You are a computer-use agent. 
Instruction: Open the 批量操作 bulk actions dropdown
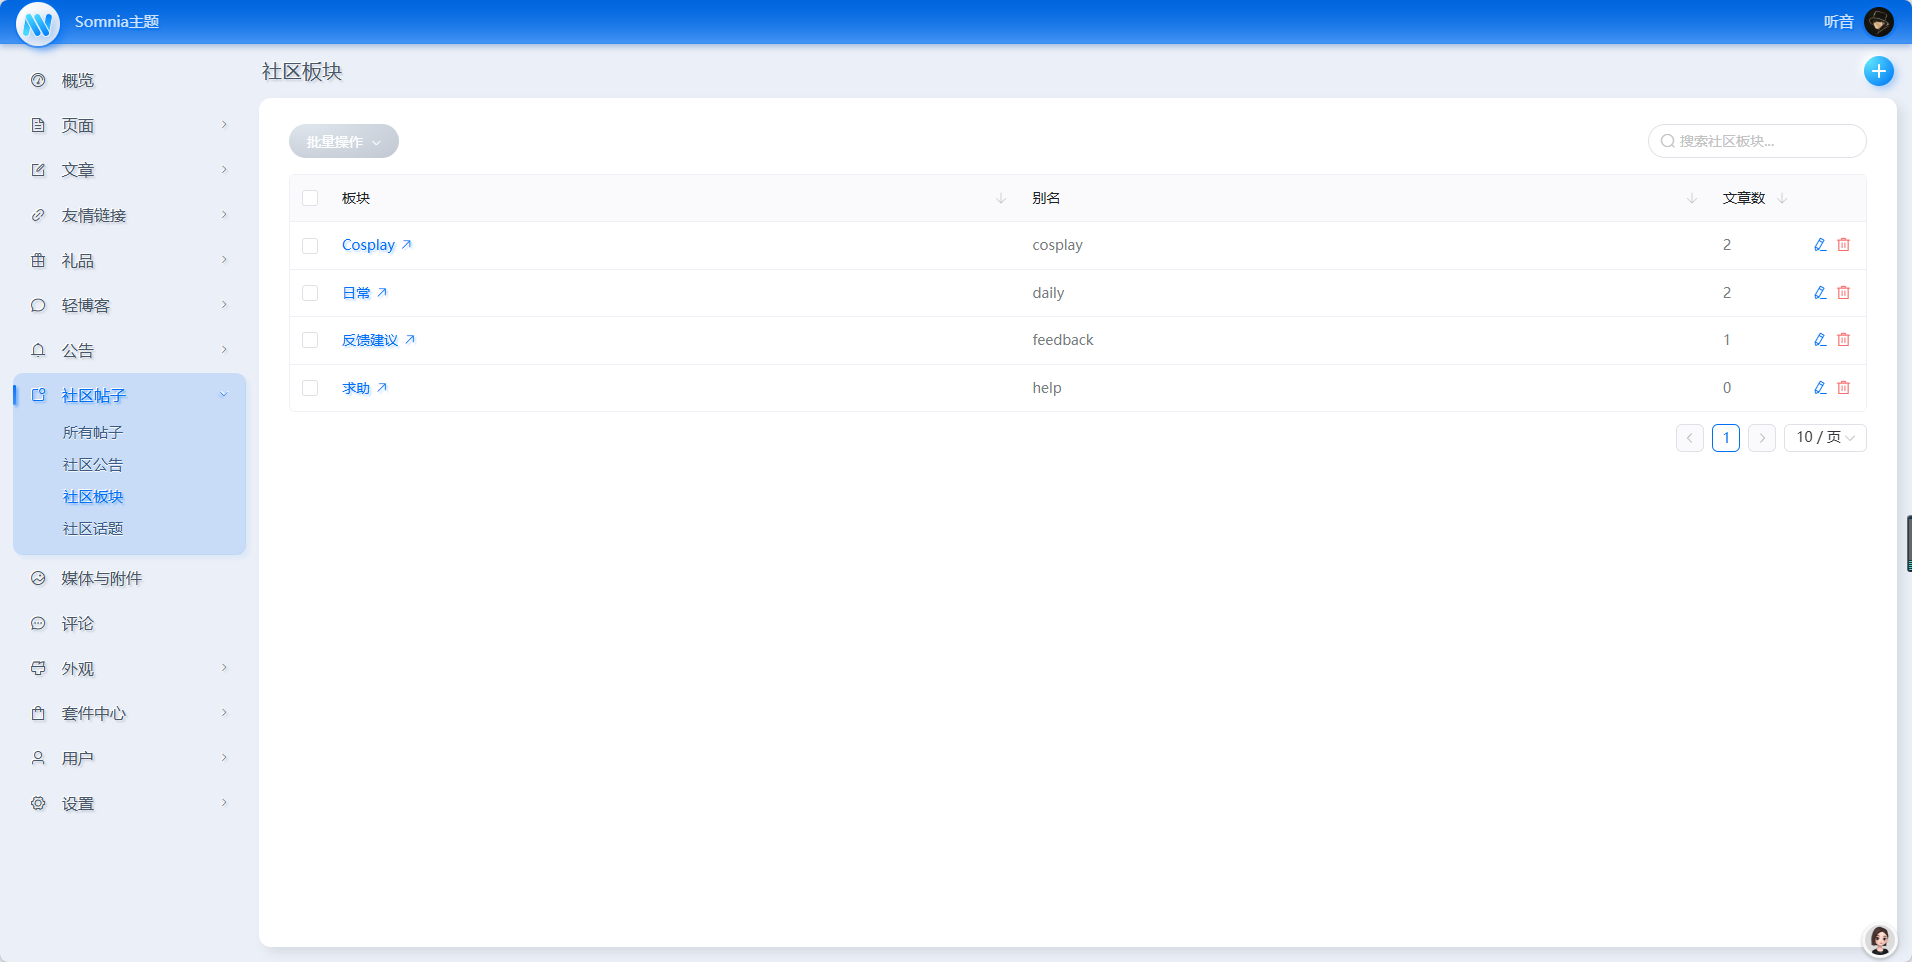pyautogui.click(x=343, y=142)
